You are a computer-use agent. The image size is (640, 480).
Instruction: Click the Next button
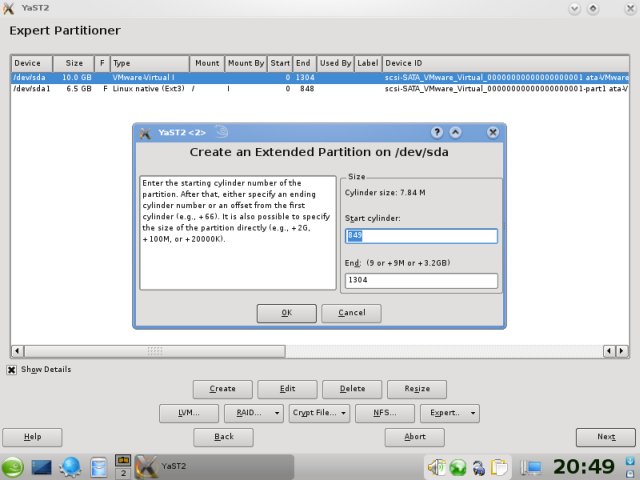pyautogui.click(x=606, y=437)
